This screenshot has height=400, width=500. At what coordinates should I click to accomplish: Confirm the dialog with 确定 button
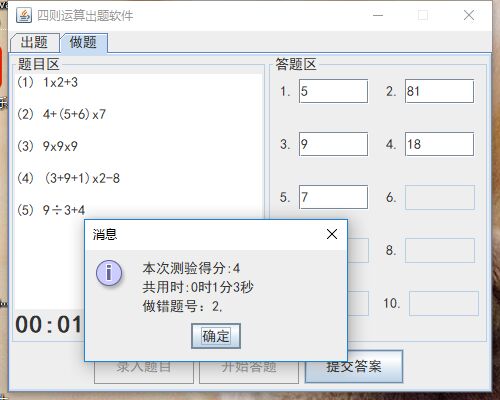click(216, 336)
